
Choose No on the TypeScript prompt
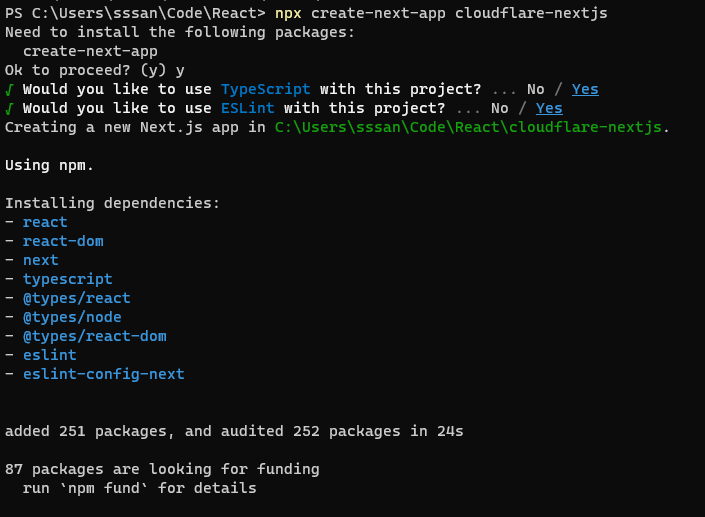coord(535,89)
